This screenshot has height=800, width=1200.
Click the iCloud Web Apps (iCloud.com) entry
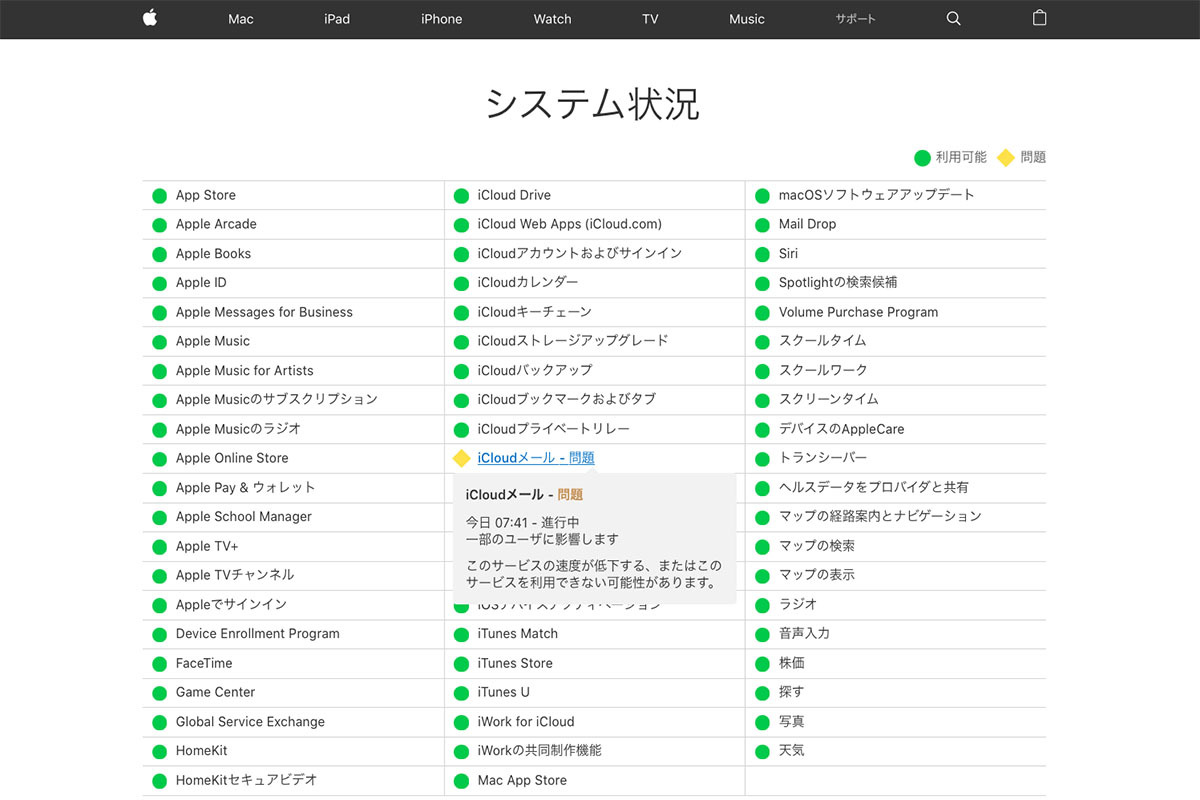(x=570, y=224)
